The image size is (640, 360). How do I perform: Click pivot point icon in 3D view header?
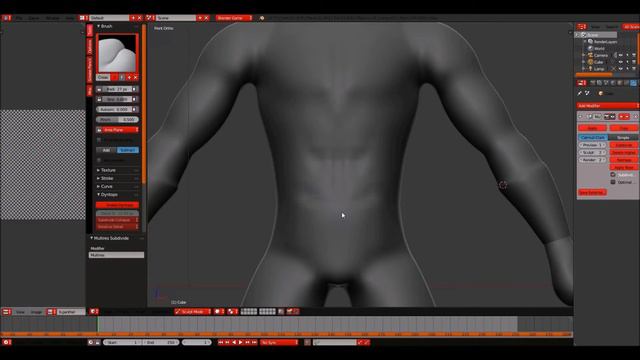click(x=232, y=311)
